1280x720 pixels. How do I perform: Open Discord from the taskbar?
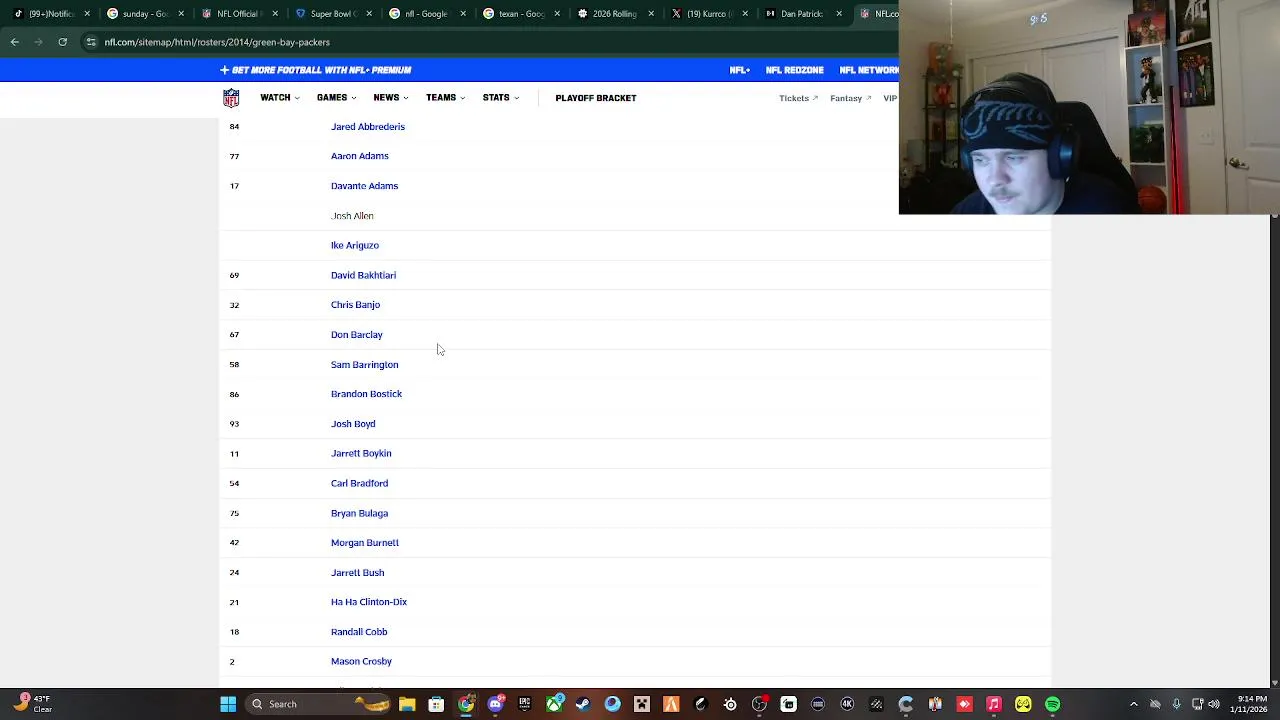pyautogui.click(x=496, y=704)
